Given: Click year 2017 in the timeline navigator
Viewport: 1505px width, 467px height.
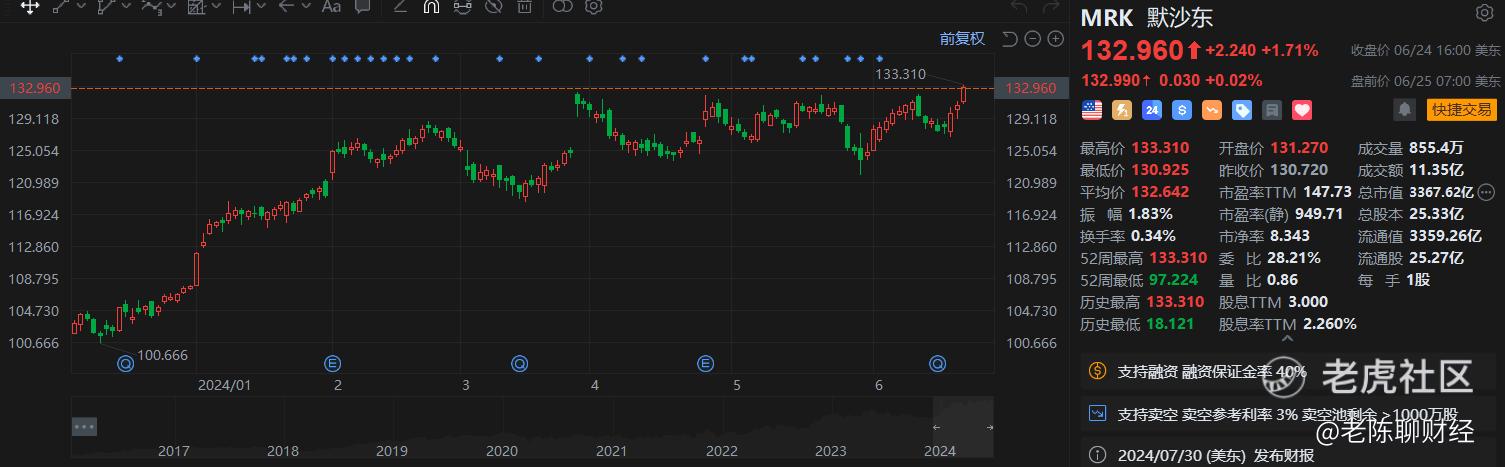Looking at the screenshot, I should click(174, 451).
